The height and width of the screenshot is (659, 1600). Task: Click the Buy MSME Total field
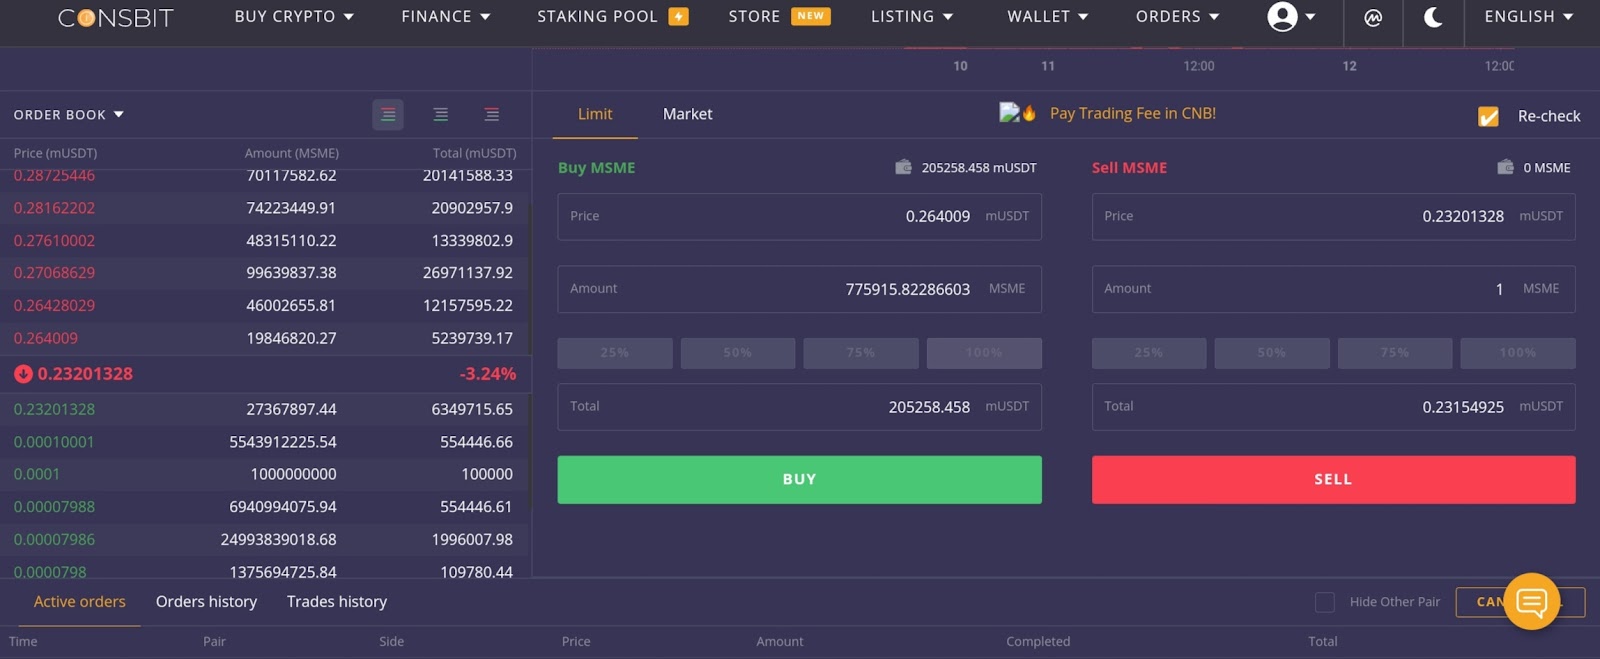point(799,407)
